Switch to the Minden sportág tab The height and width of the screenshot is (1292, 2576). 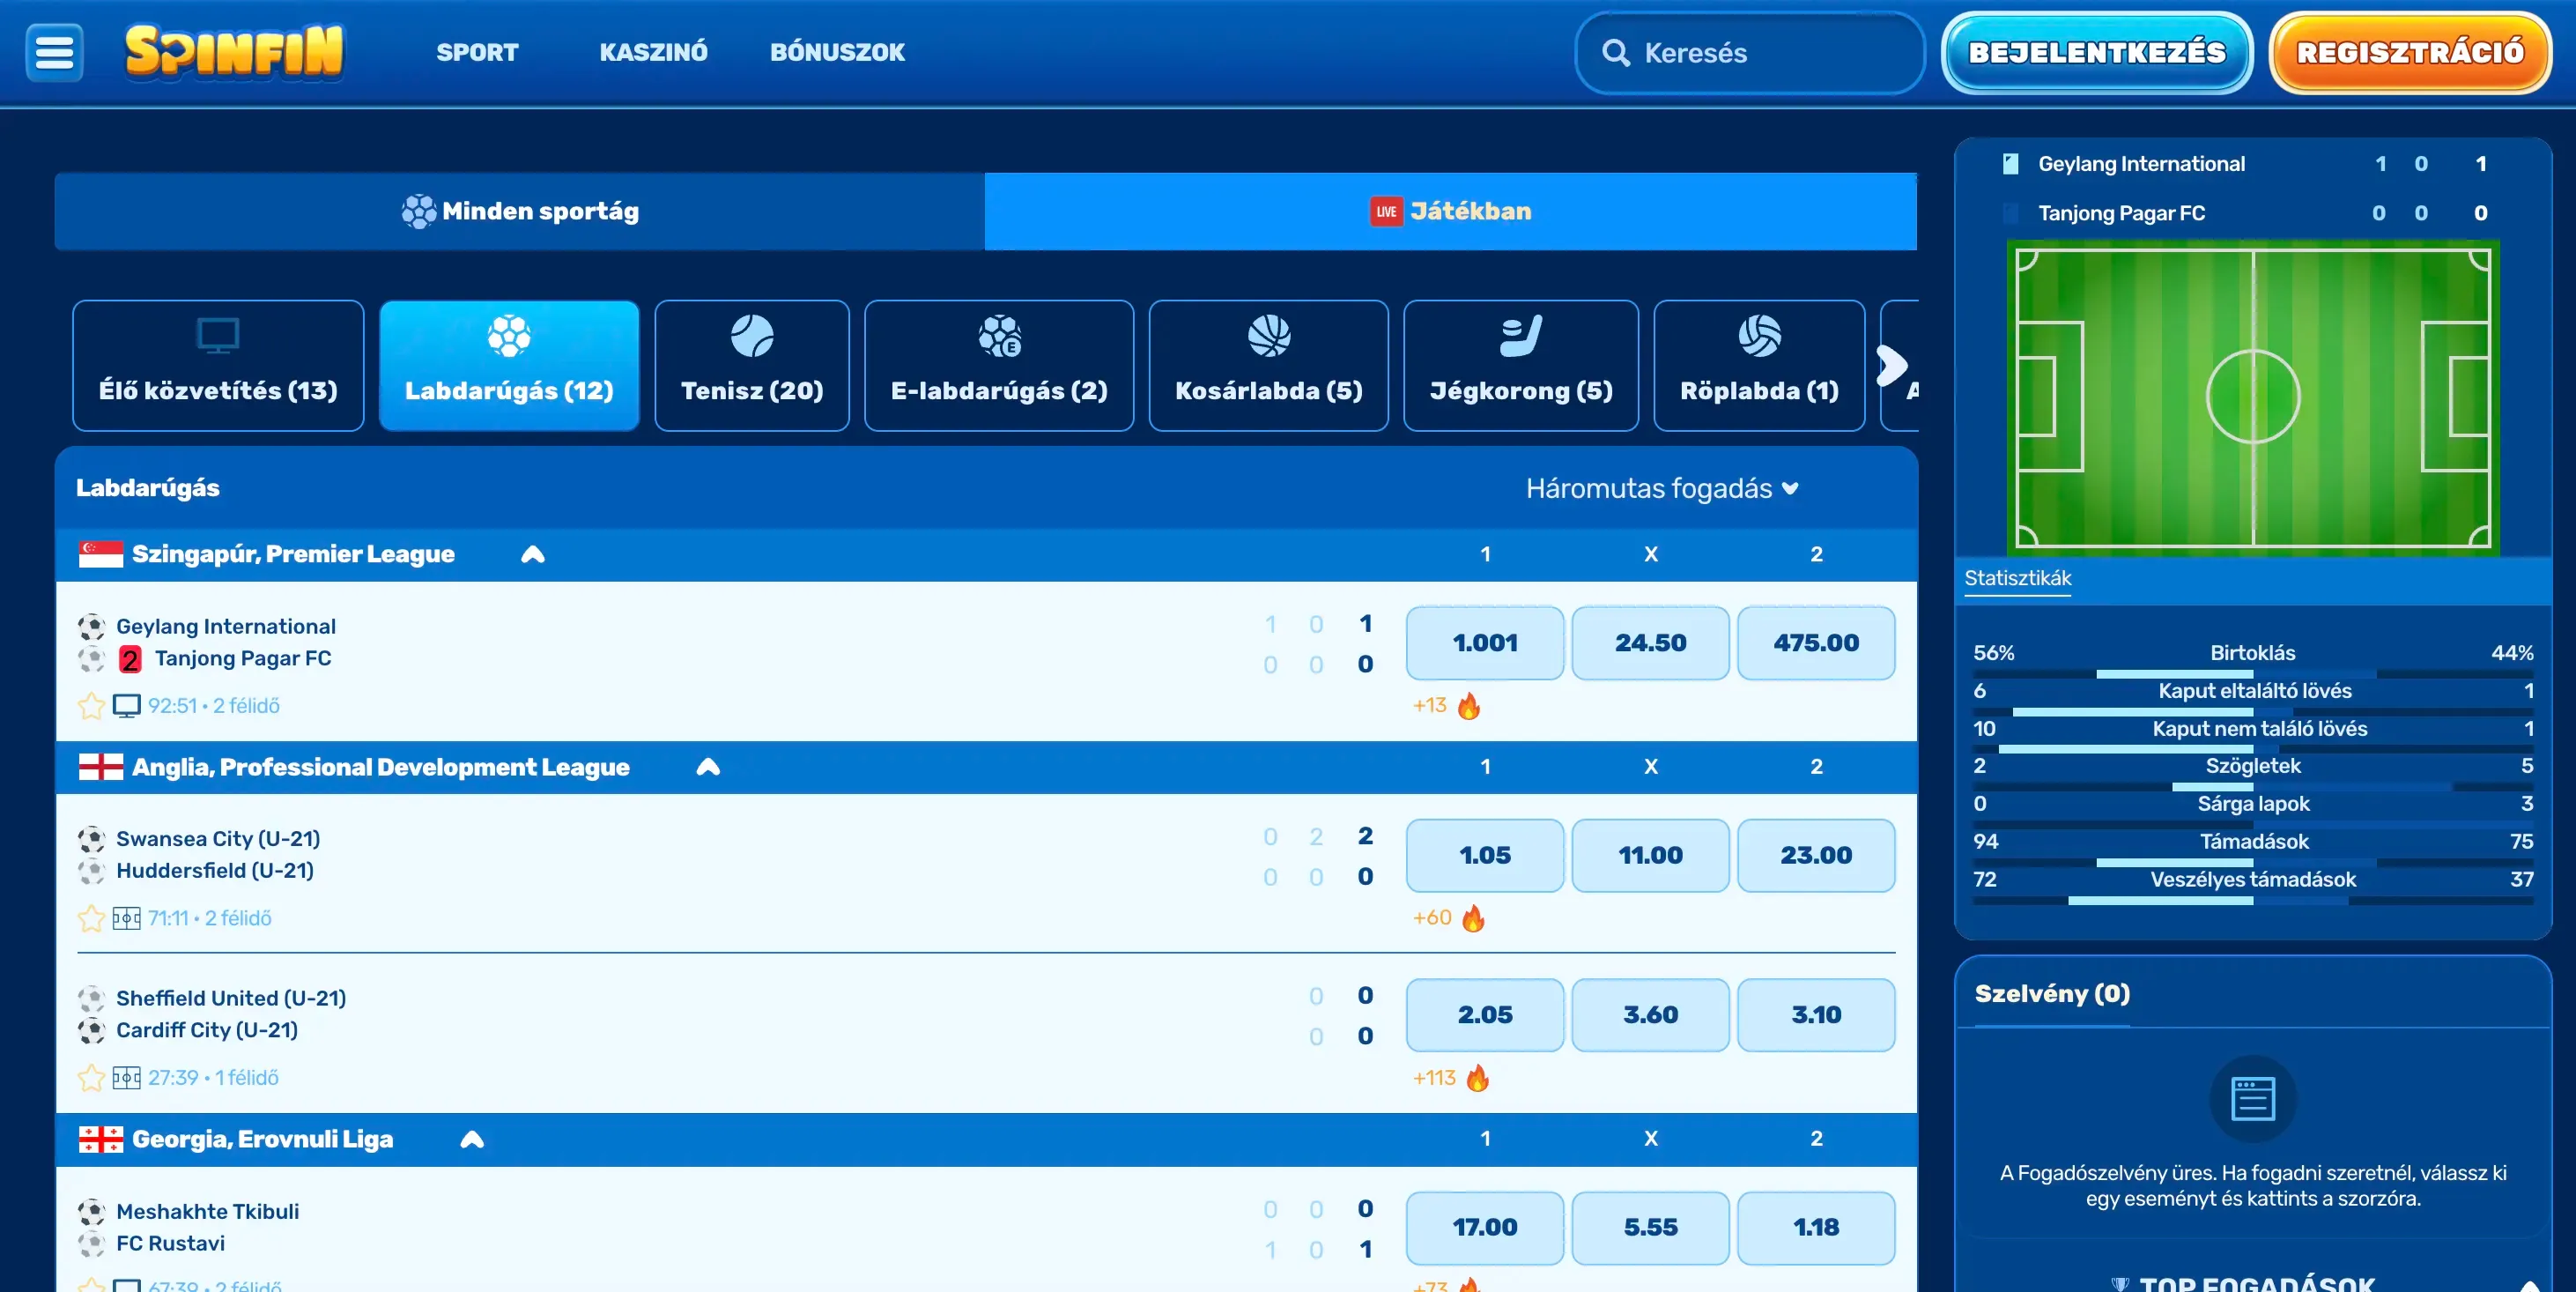tap(520, 211)
